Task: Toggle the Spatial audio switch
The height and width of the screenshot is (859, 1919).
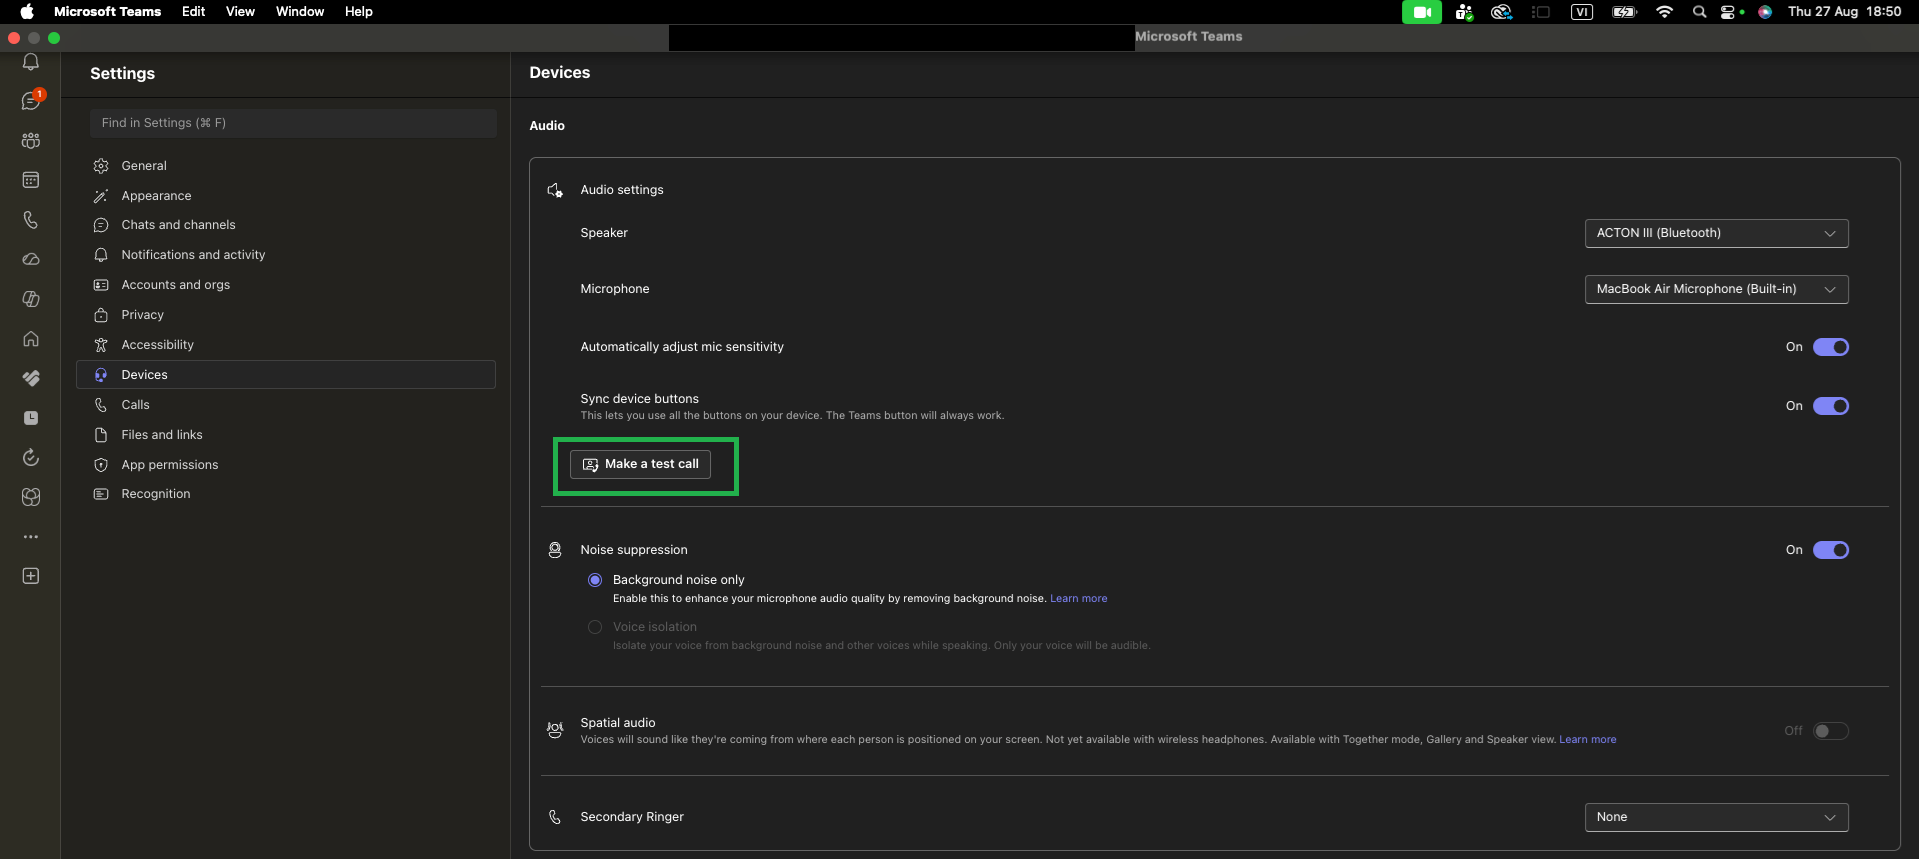Action: click(x=1831, y=731)
